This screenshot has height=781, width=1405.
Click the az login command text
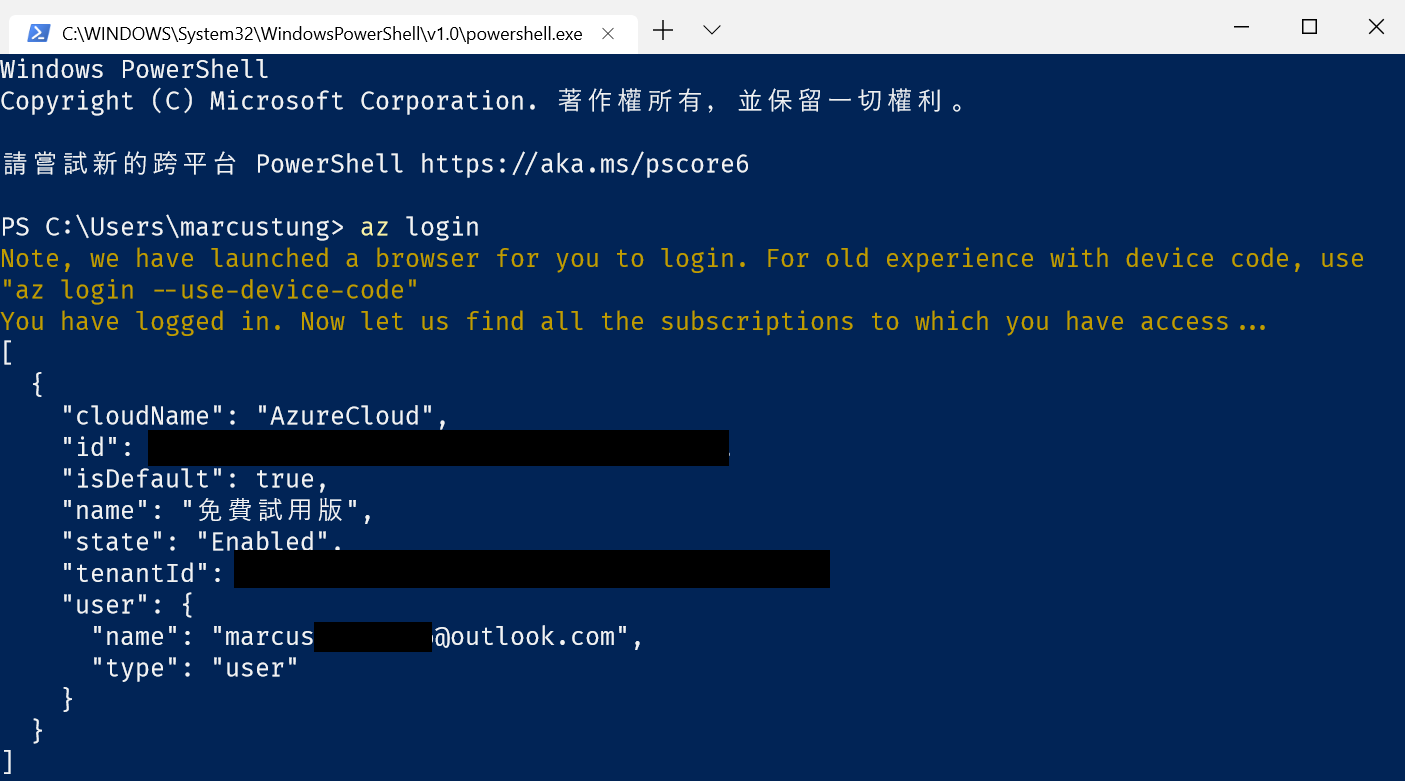click(x=420, y=226)
